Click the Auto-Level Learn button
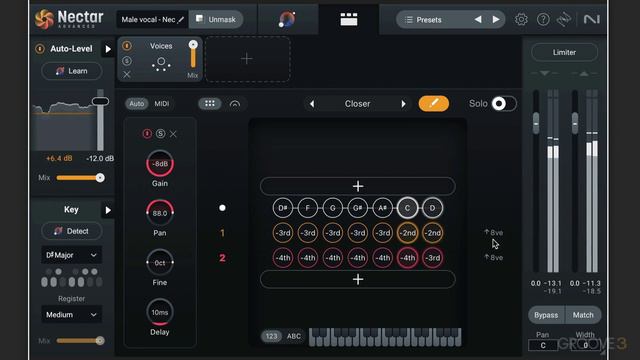The height and width of the screenshot is (360, 640). click(72, 71)
